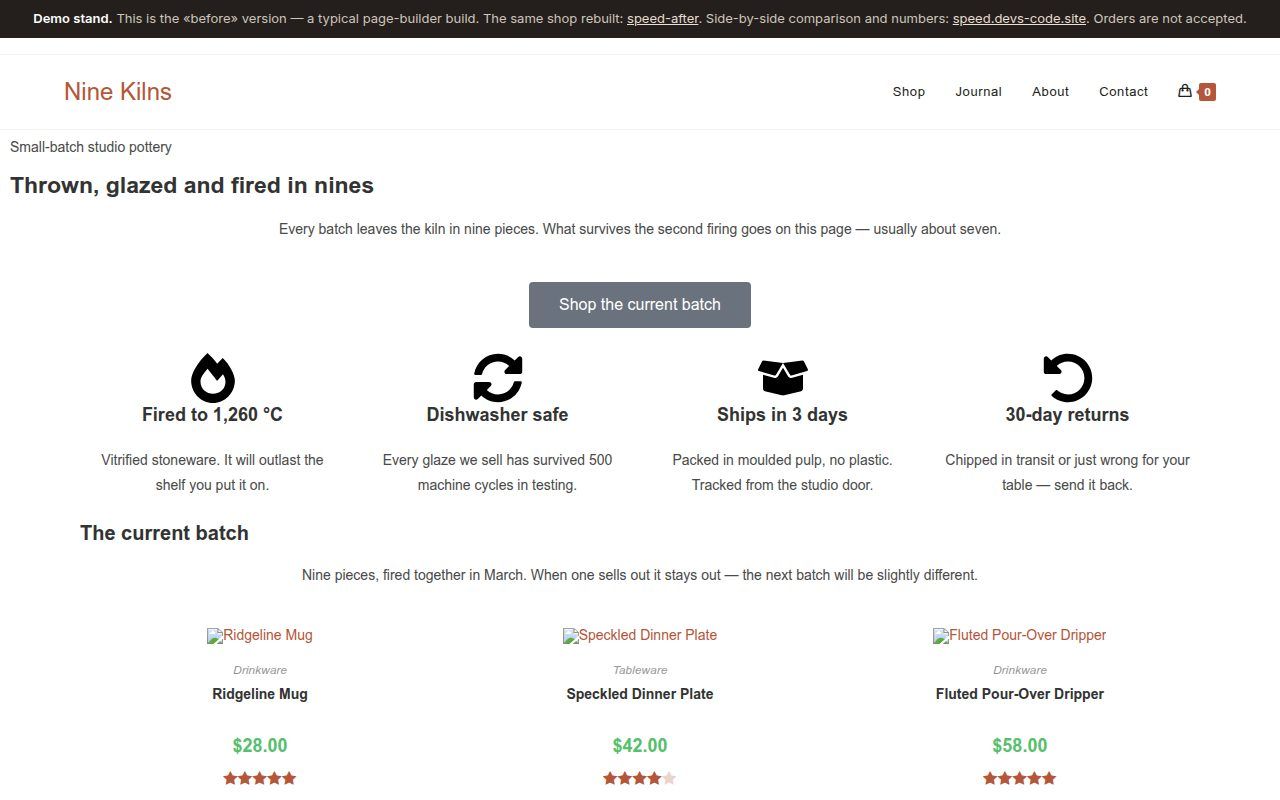Click the Speckled Dinner Plate product image
The width and height of the screenshot is (1280, 800).
click(x=640, y=635)
